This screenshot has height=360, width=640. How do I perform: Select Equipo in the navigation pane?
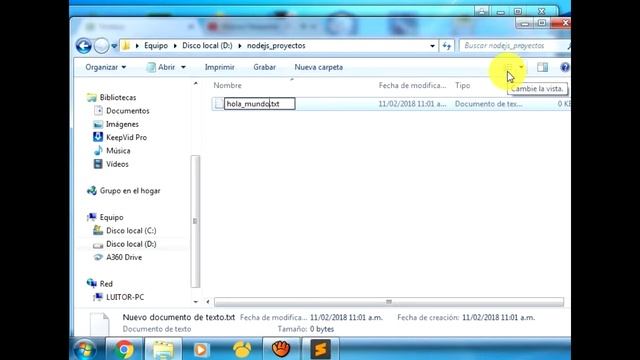coord(111,217)
